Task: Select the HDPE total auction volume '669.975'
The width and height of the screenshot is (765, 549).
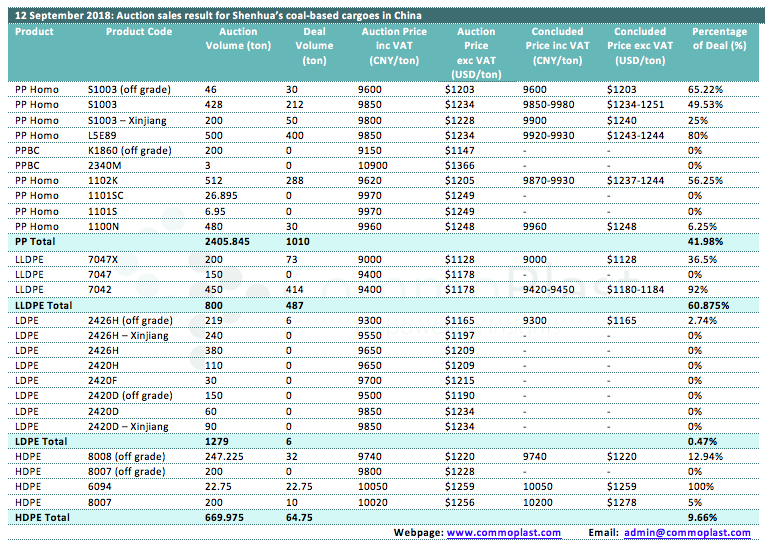Action: (x=224, y=517)
